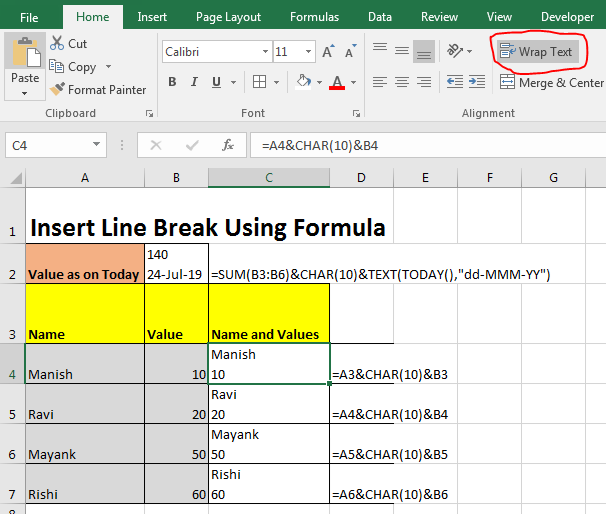Toggle Underline formatting
This screenshot has width=606, height=514.
(x=216, y=82)
